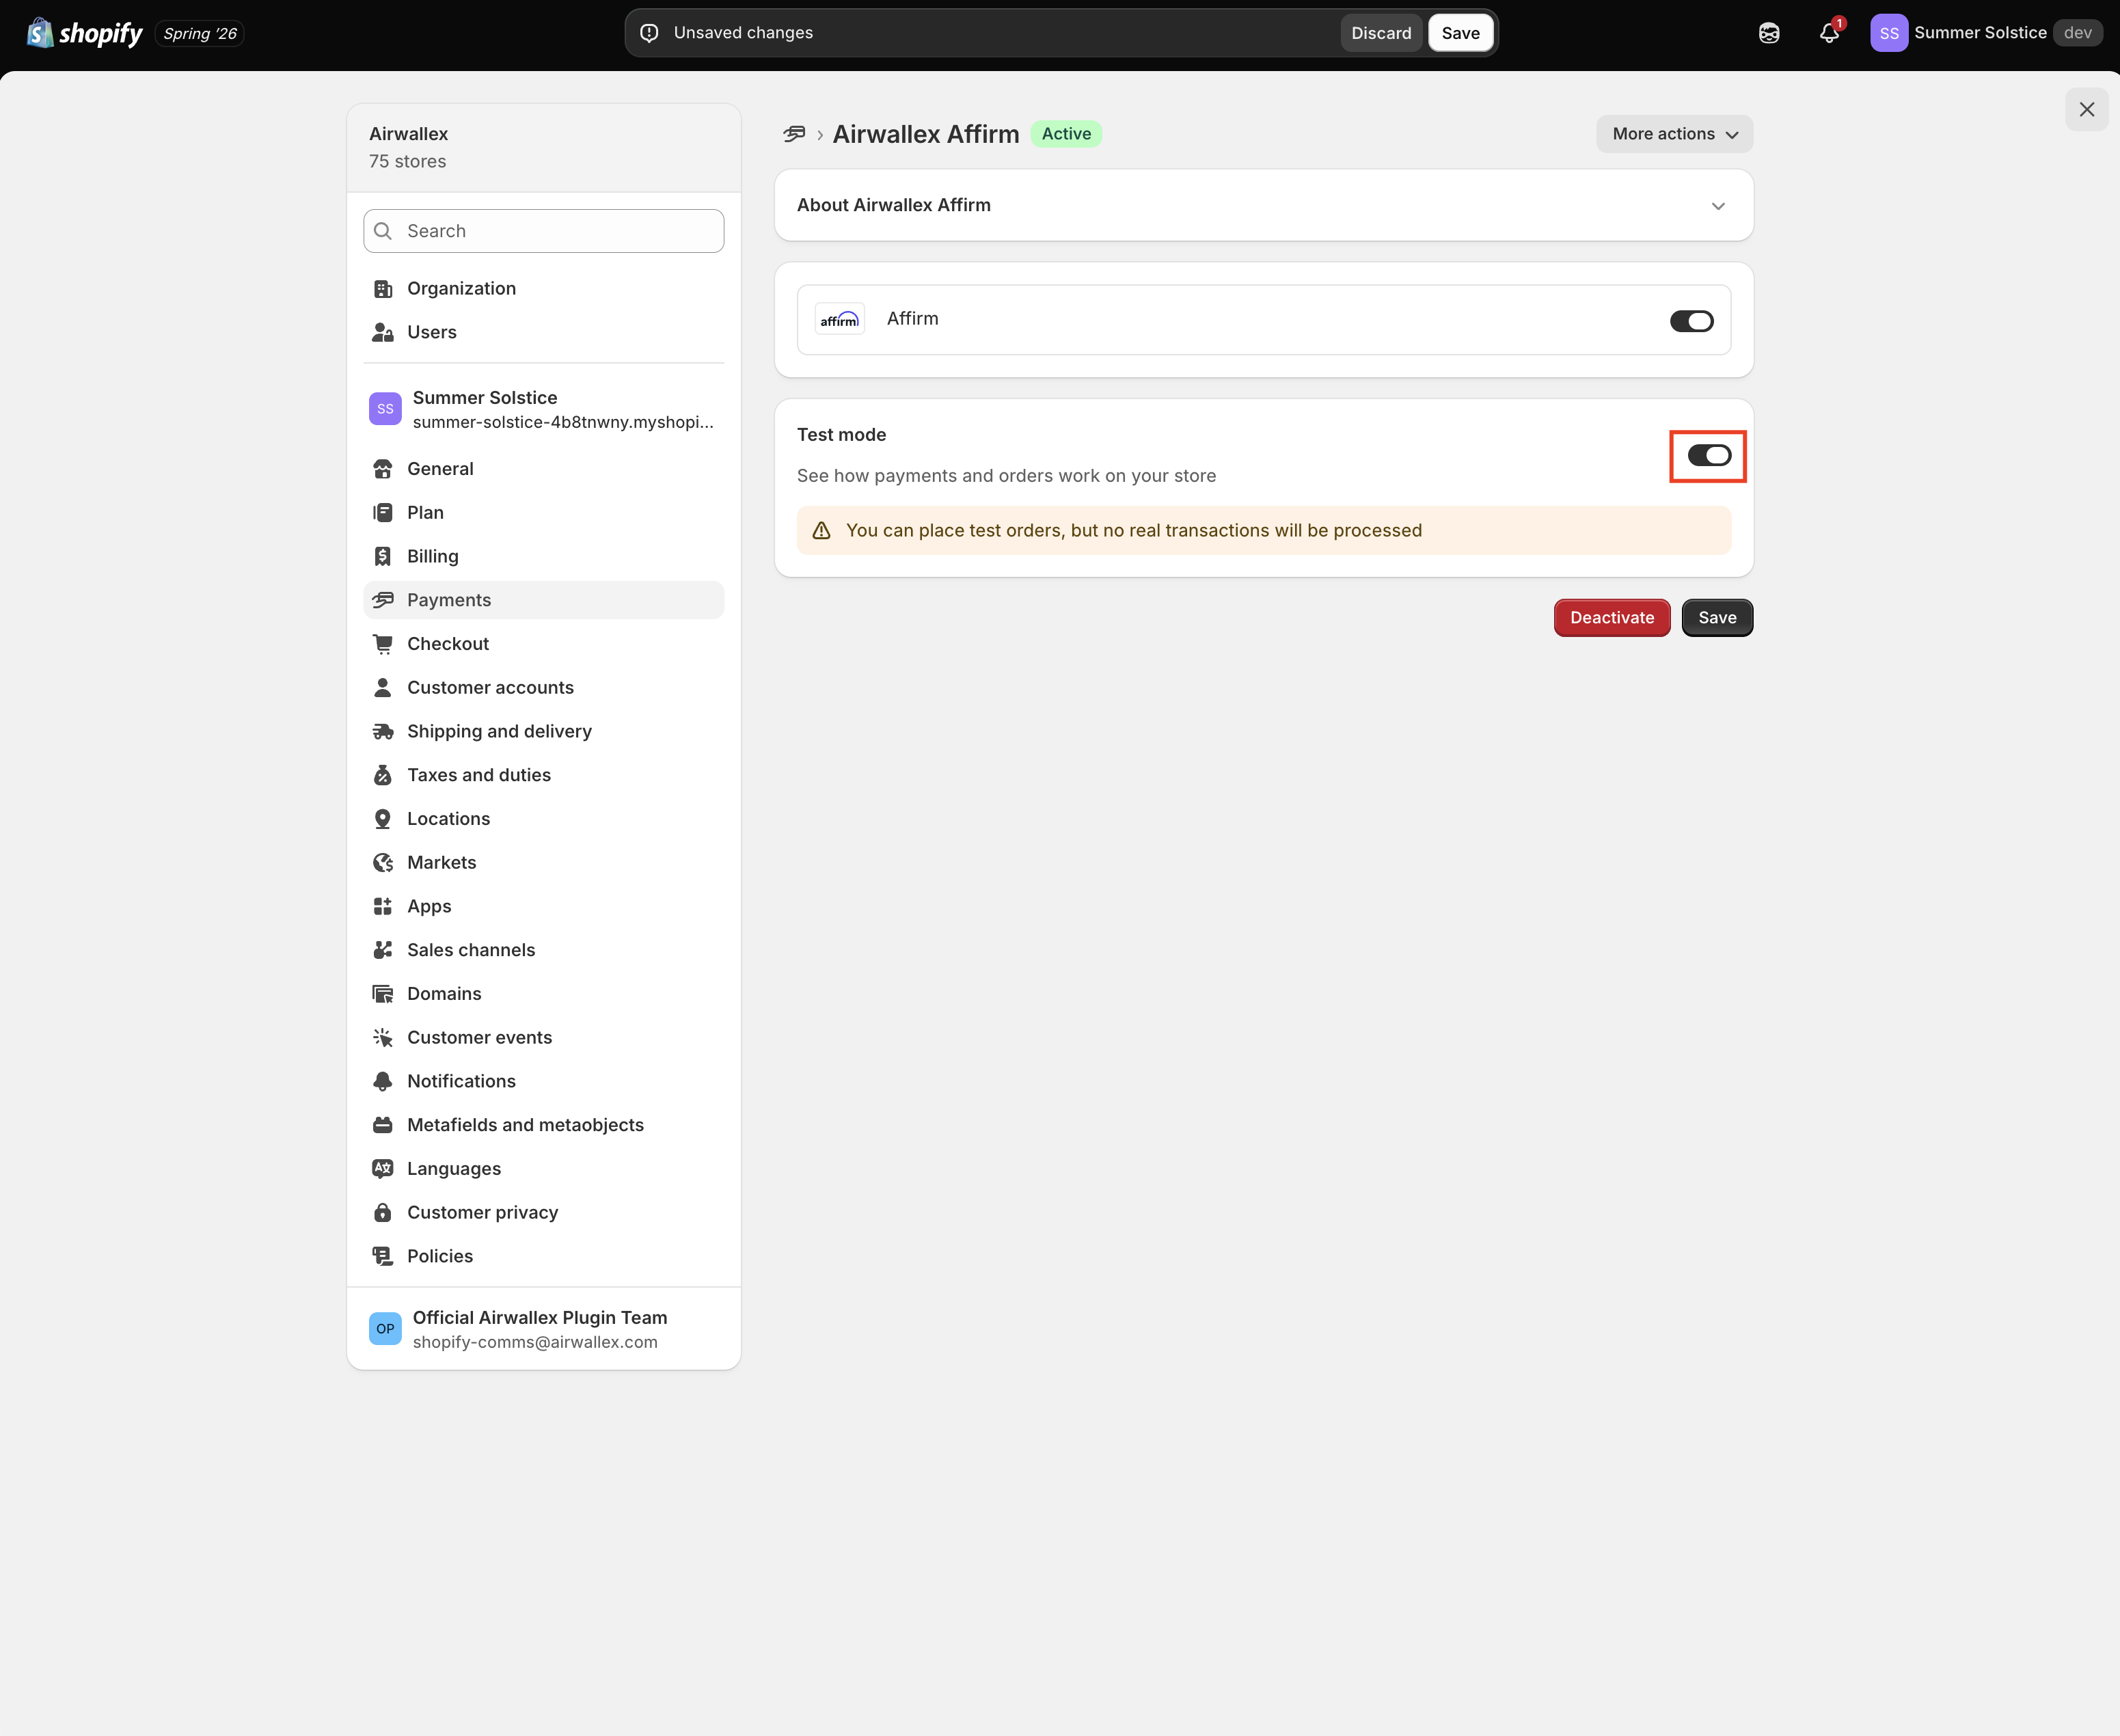The height and width of the screenshot is (1736, 2120).
Task: Click the Checkout cart icon
Action: [x=383, y=644]
